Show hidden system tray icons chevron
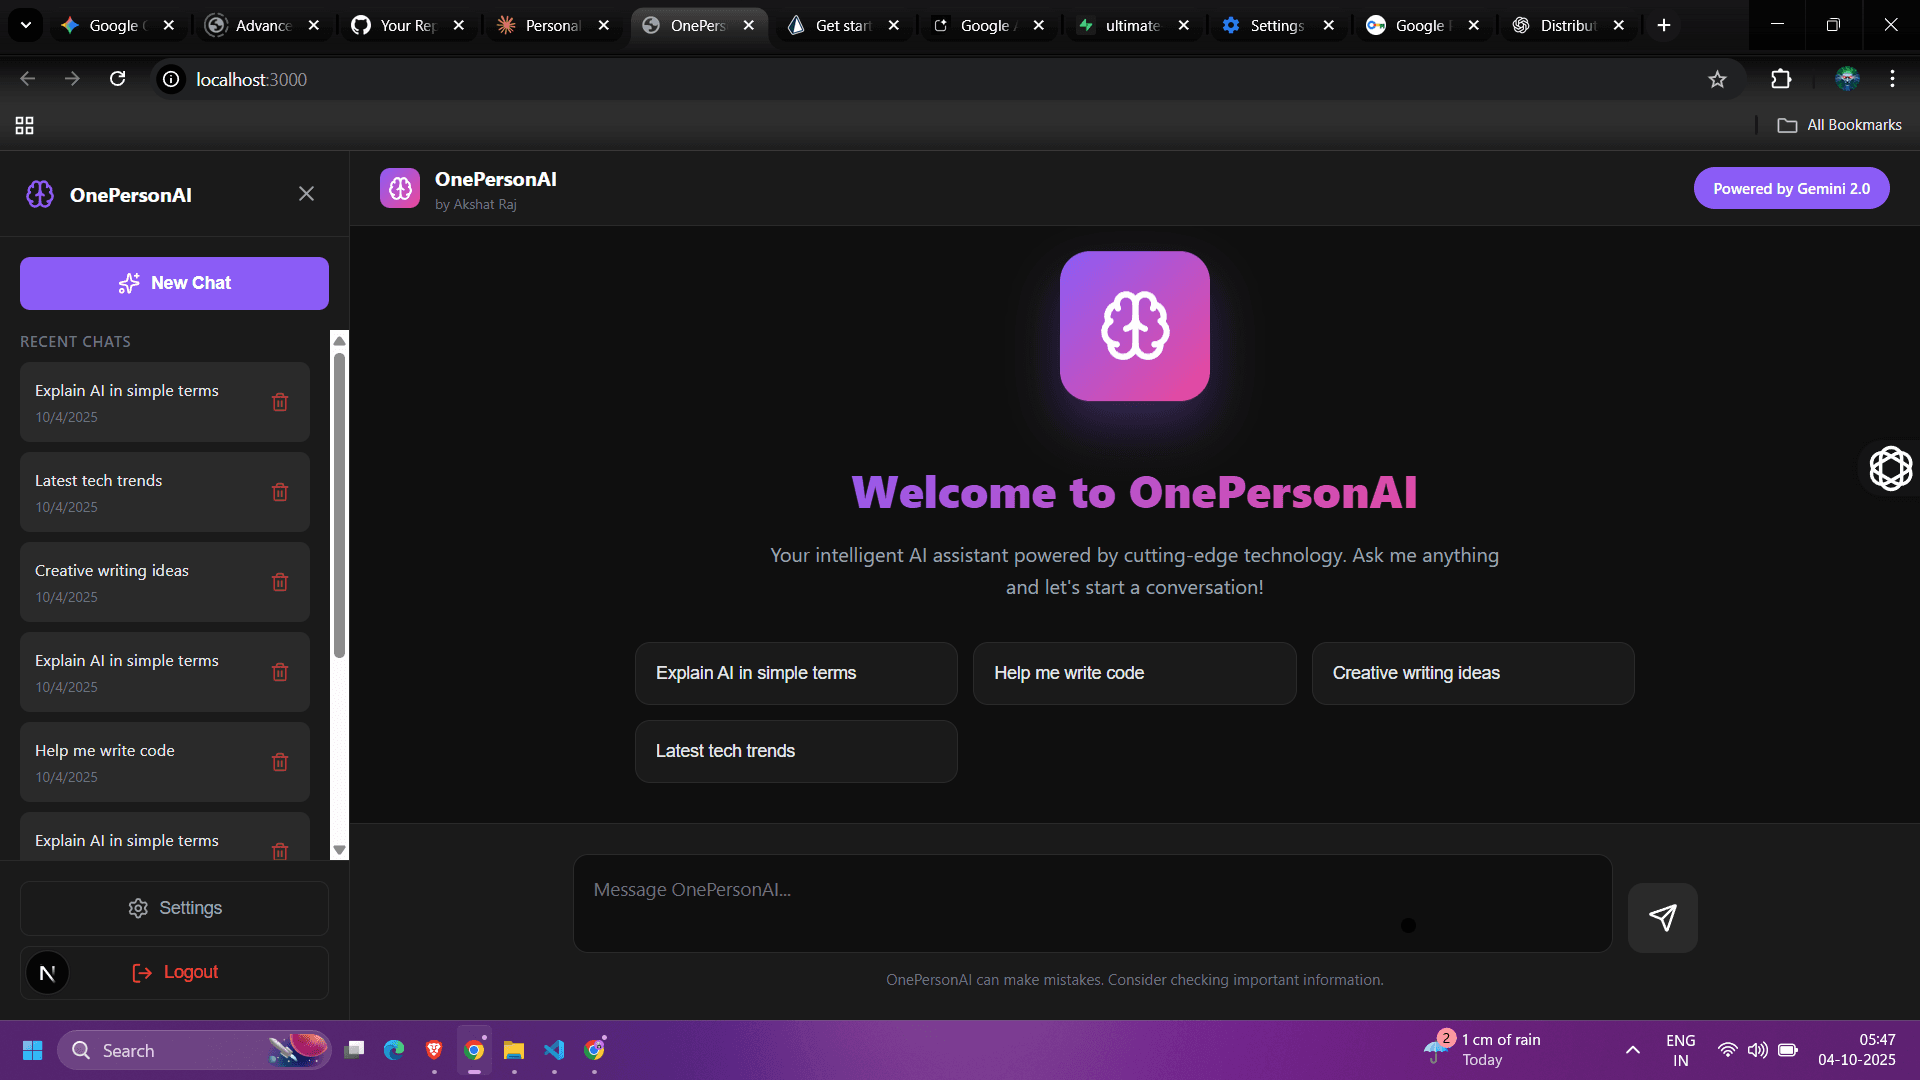1920x1080 pixels. pos(1632,1050)
